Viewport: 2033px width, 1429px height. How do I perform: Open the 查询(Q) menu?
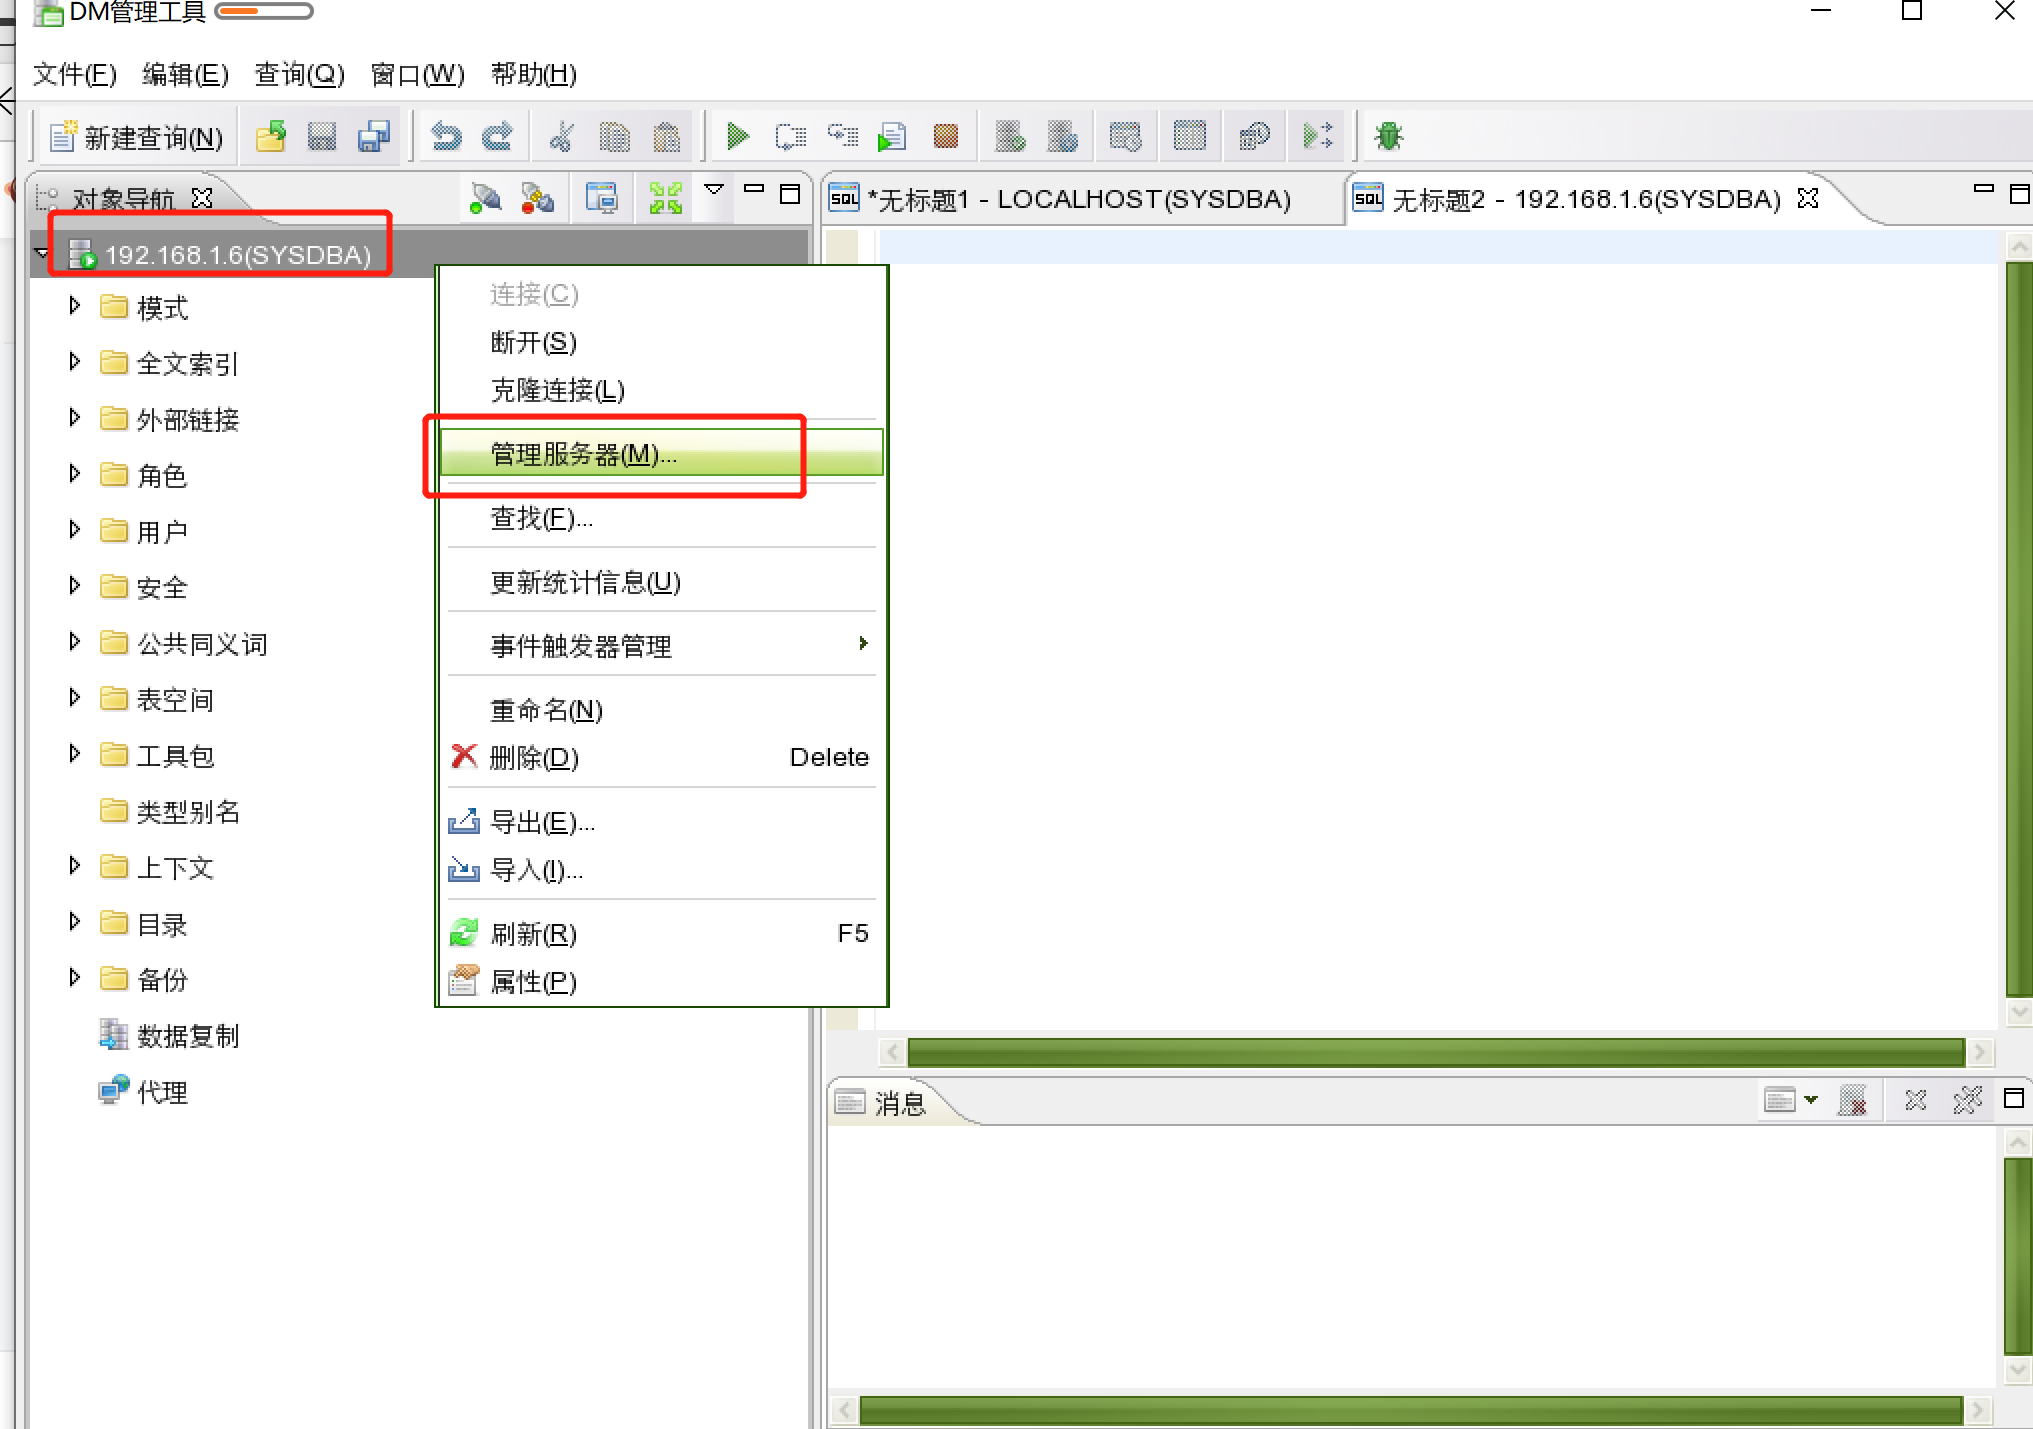tap(299, 74)
